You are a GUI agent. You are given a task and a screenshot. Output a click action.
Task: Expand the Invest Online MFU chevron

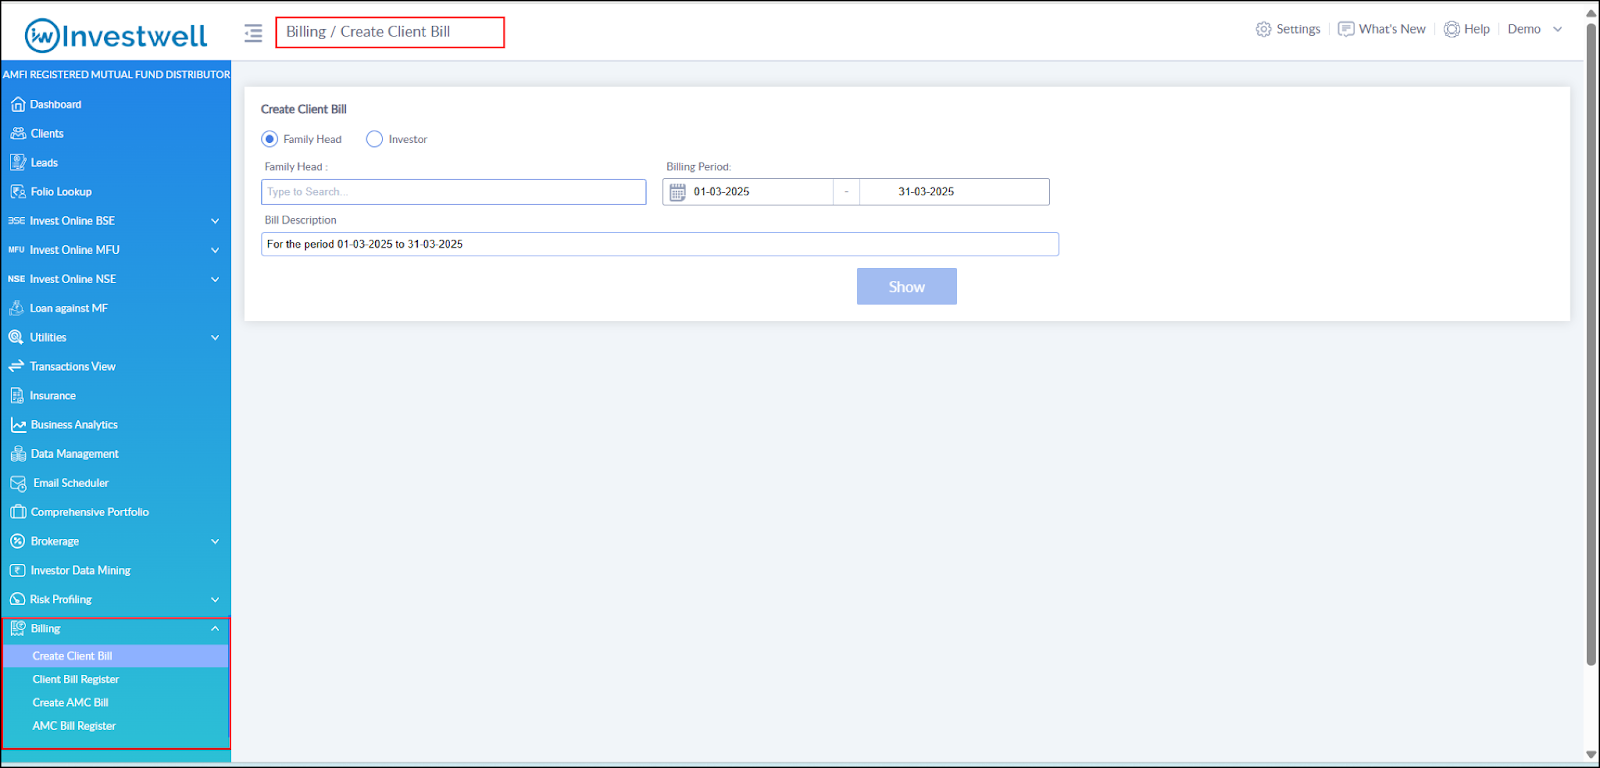pos(215,250)
